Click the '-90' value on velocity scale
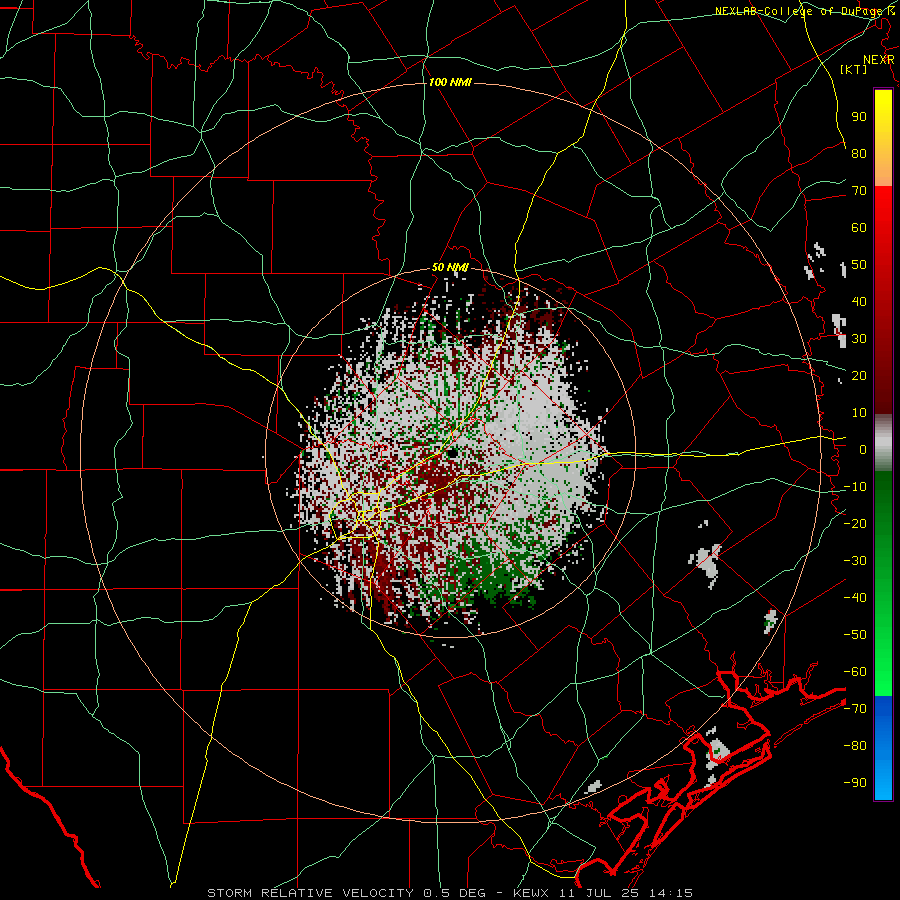 coord(855,782)
